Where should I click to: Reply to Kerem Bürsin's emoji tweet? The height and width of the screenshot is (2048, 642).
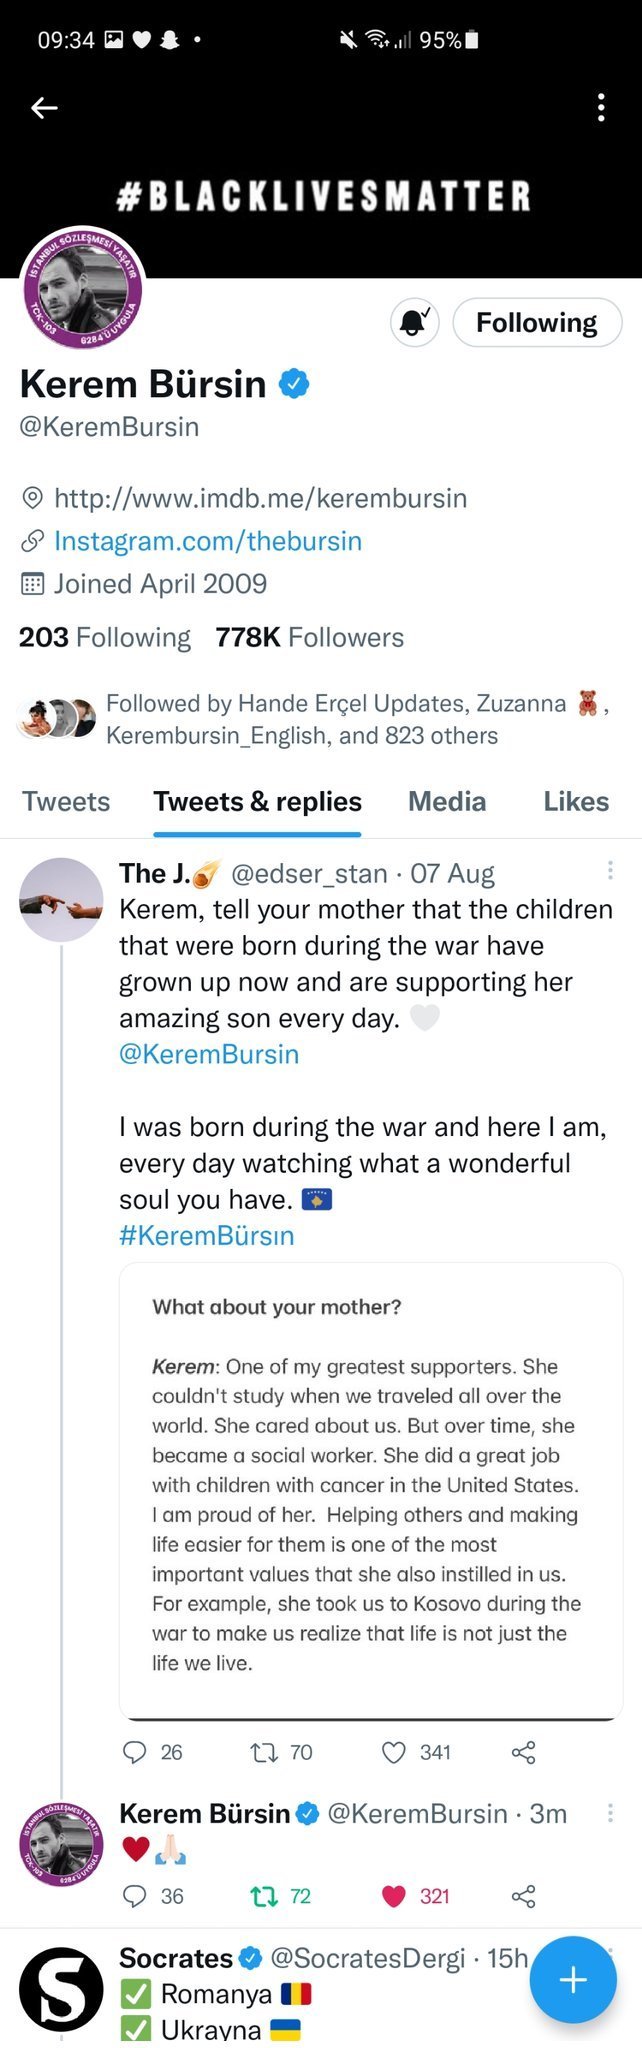(x=135, y=1896)
